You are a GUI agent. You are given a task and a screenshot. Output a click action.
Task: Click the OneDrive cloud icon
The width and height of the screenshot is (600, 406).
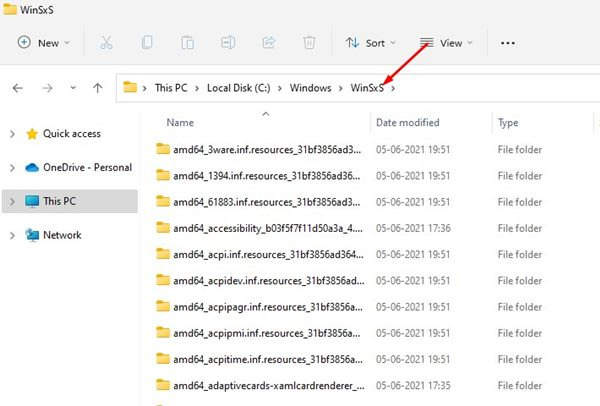32,168
